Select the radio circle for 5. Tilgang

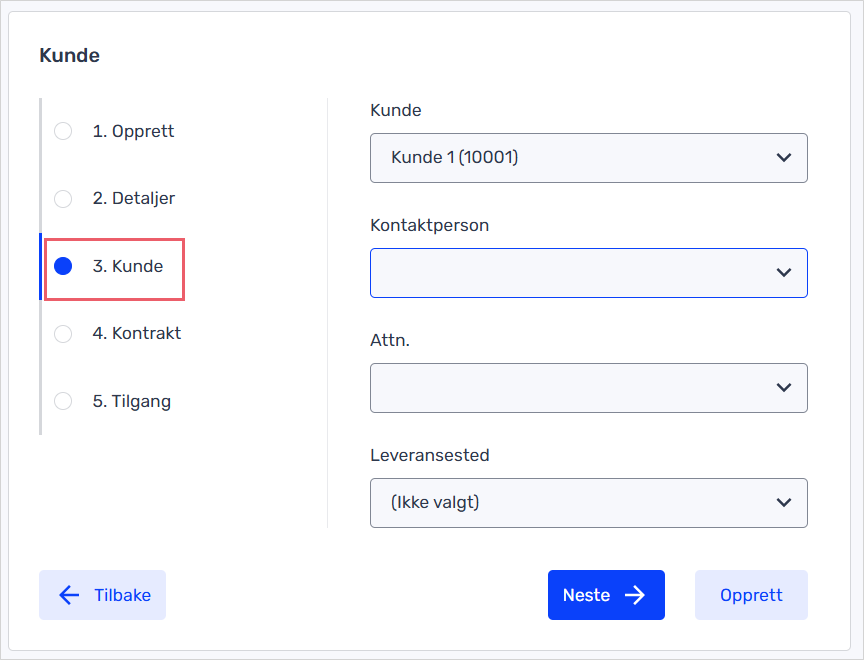[x=63, y=401]
